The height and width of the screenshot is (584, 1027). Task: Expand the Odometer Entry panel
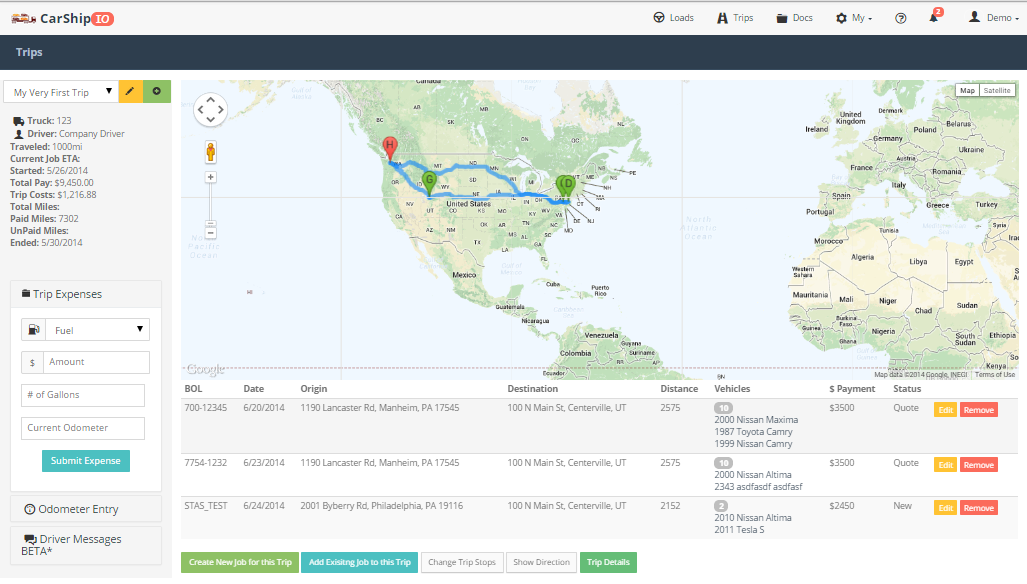(x=85, y=509)
